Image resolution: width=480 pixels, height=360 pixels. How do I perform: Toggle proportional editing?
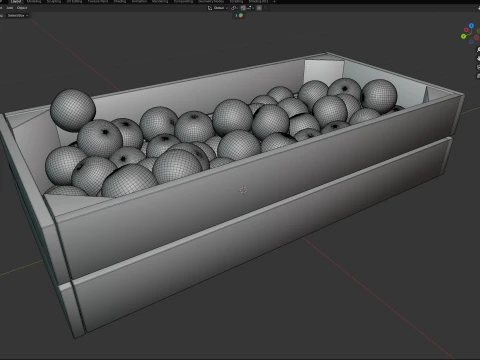(259, 8)
